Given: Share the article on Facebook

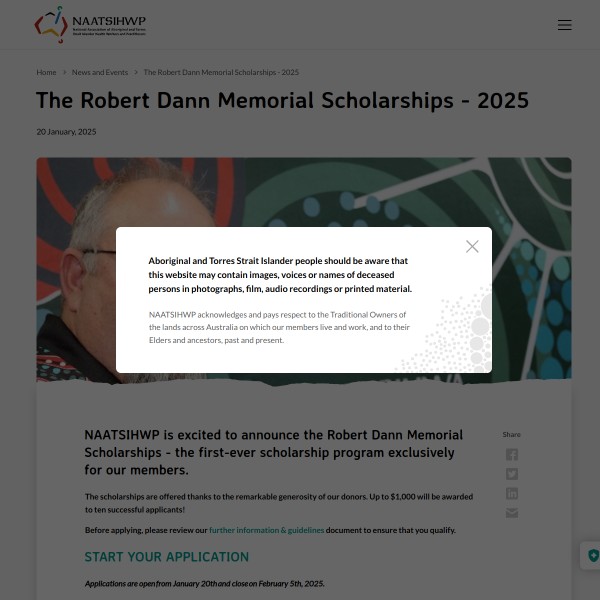Looking at the screenshot, I should (x=512, y=454).
